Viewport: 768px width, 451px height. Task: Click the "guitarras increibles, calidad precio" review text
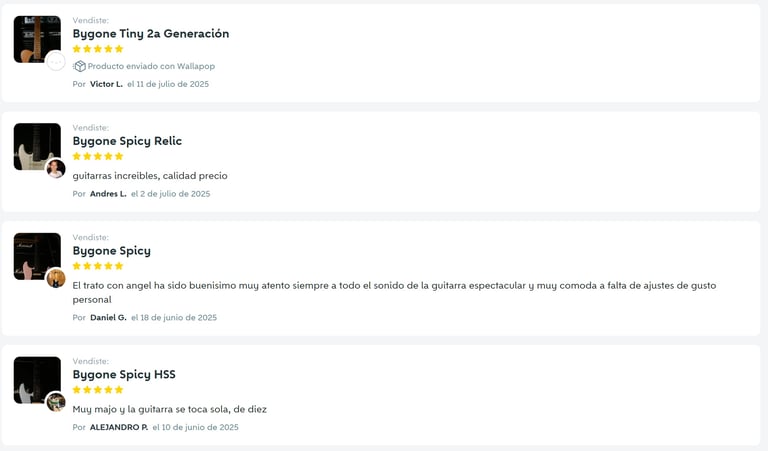[x=150, y=175]
